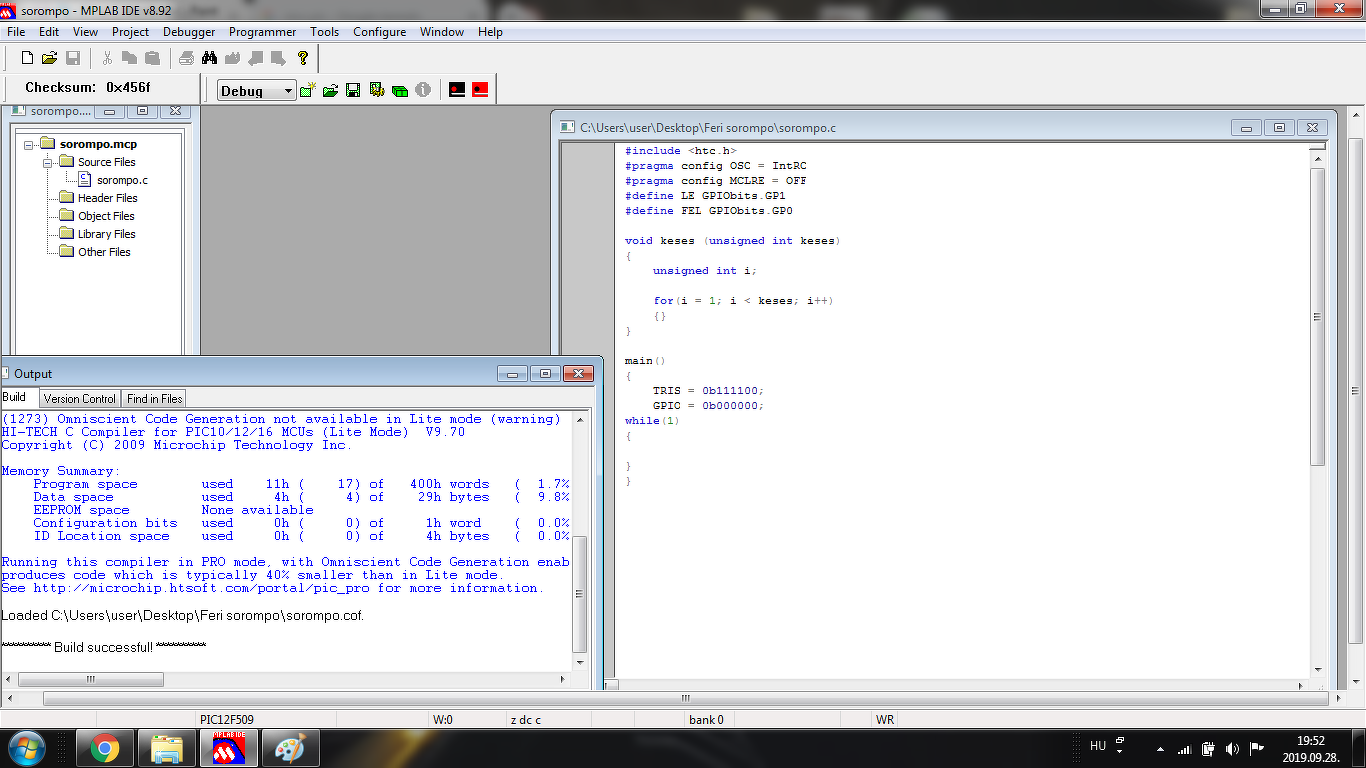Collapse the Source Files folder
The width and height of the screenshot is (1366, 768).
(47, 162)
